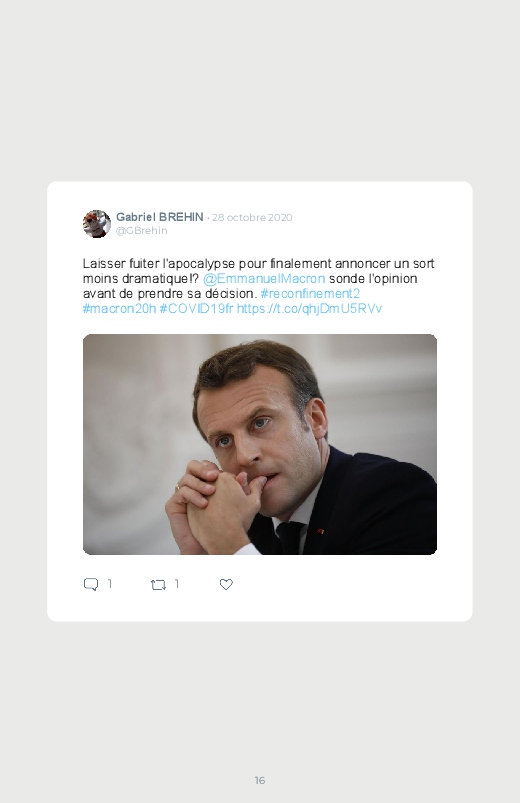This screenshot has height=803, width=520.
Task: Open Gabriel BREHIN's profile avatar
Action: pyautogui.click(x=97, y=224)
